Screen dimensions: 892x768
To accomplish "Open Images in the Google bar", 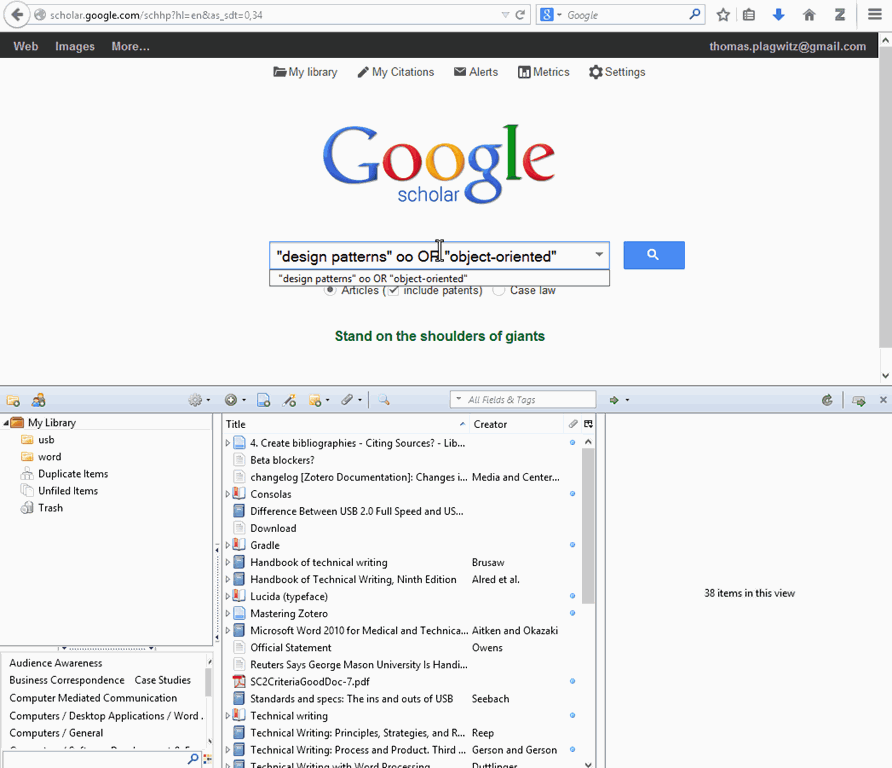I will point(75,46).
